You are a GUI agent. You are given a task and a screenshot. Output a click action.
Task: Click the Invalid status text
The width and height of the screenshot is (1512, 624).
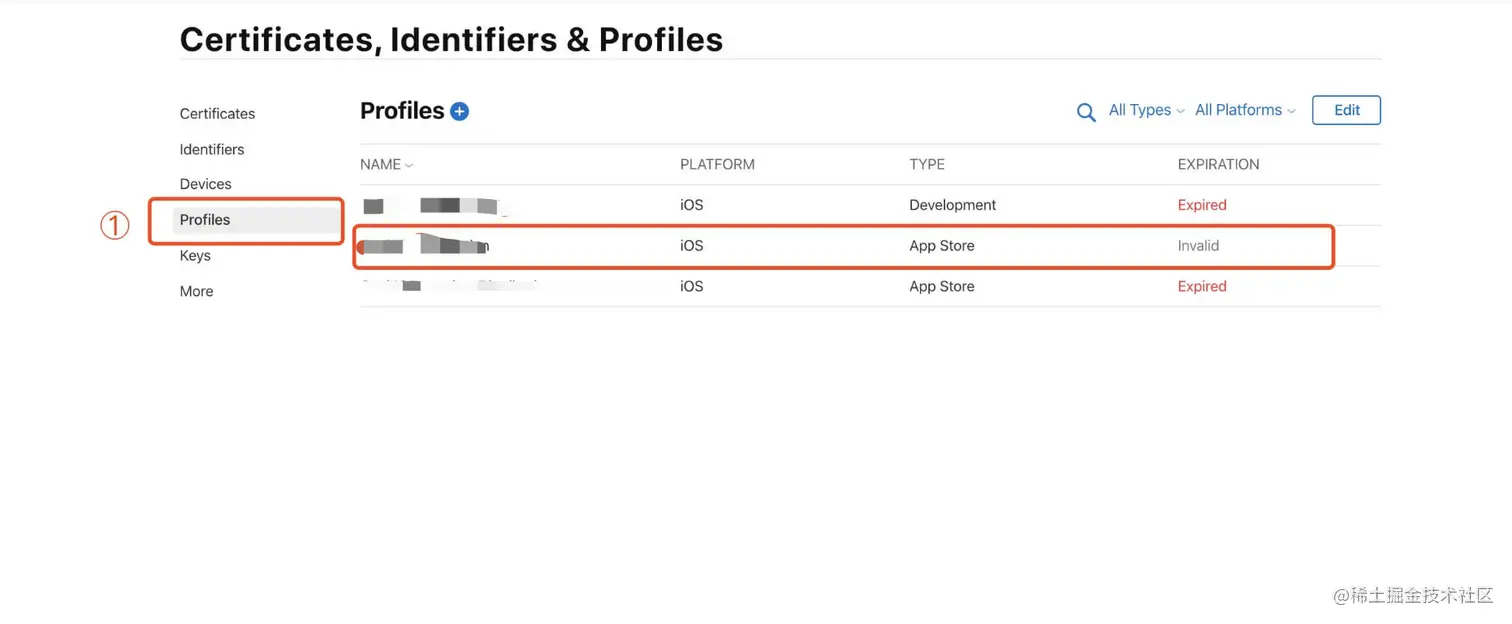click(1198, 246)
